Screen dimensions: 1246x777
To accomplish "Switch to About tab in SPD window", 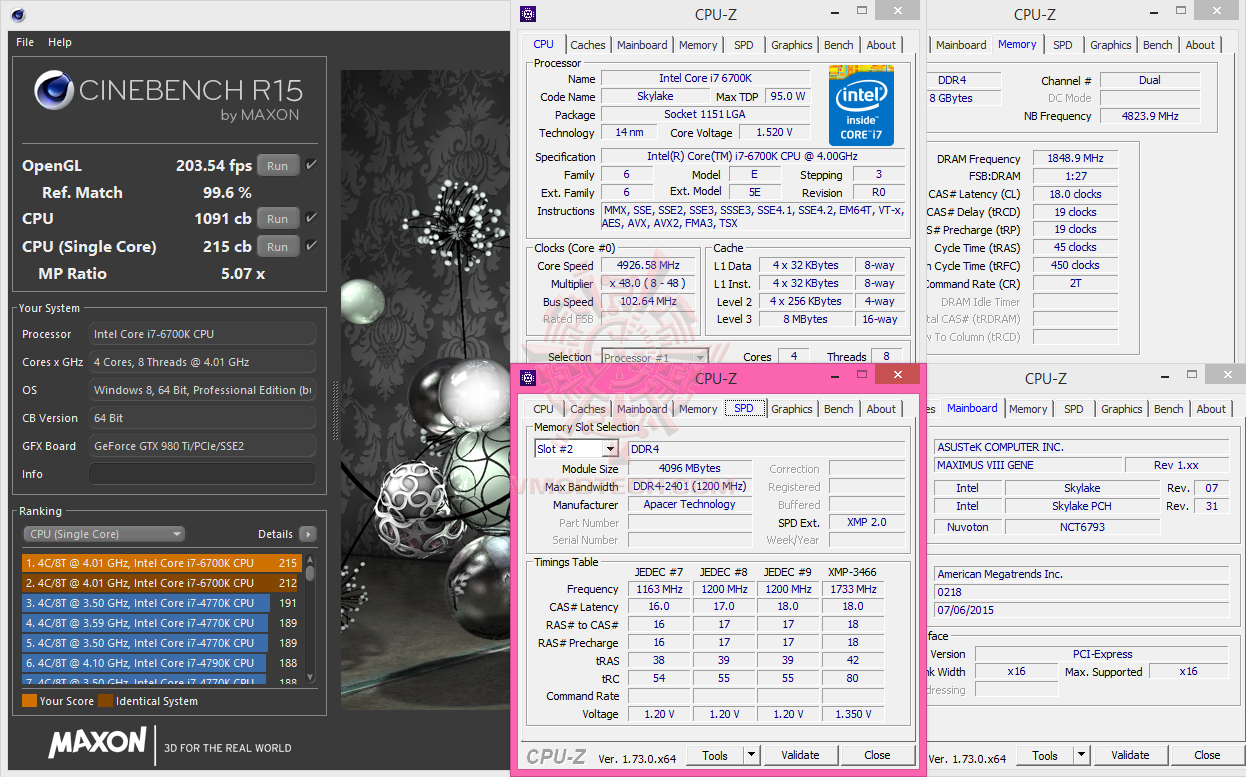I will [x=881, y=409].
